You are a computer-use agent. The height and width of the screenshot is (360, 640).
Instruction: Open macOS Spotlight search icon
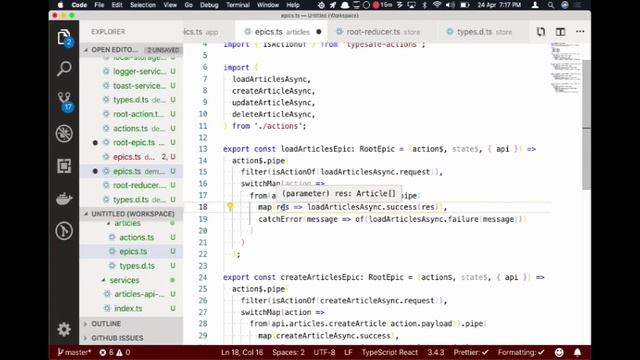(551, 5)
